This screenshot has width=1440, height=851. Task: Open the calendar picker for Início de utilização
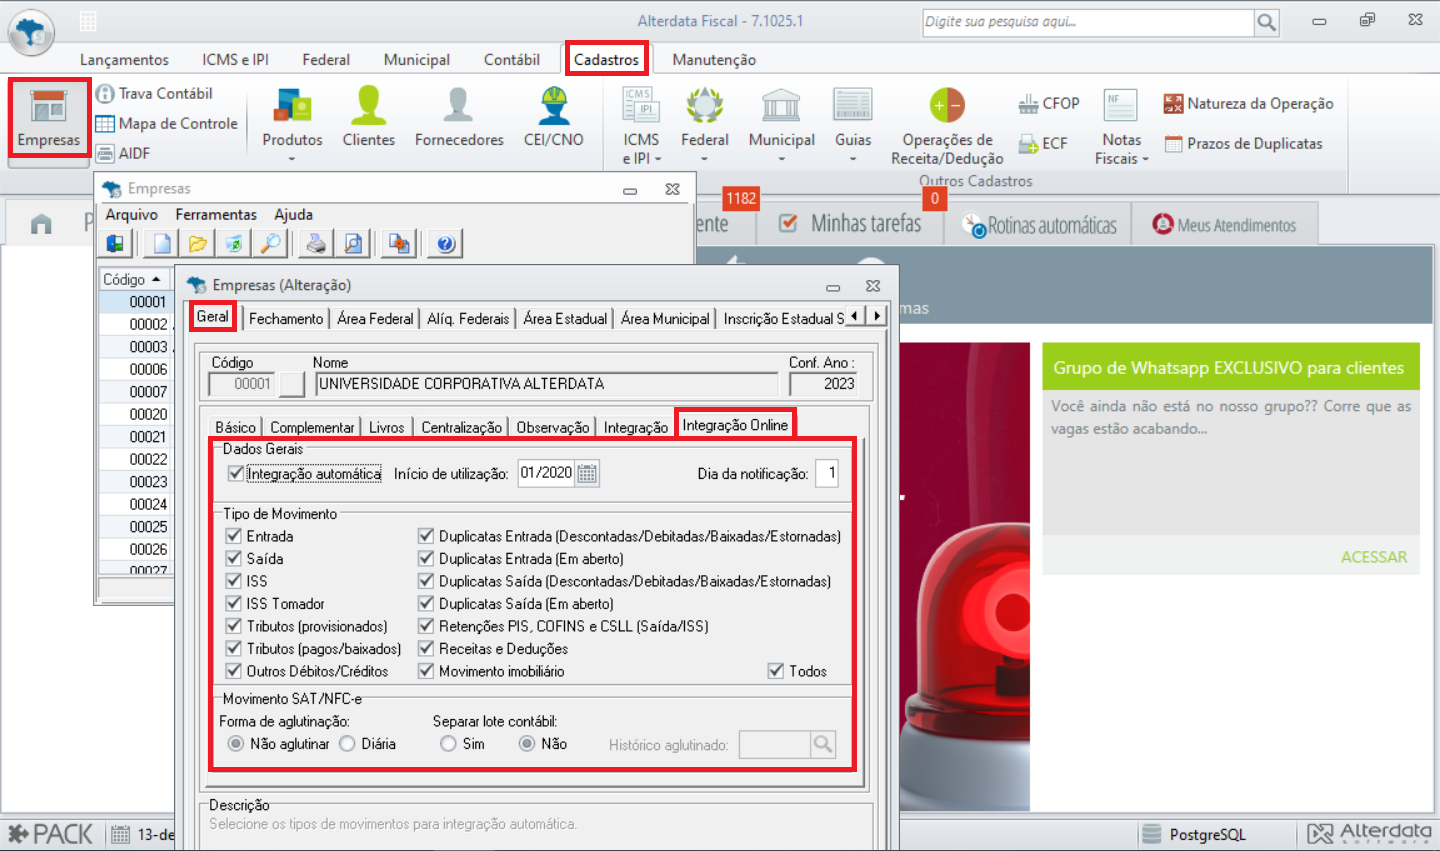pos(587,474)
